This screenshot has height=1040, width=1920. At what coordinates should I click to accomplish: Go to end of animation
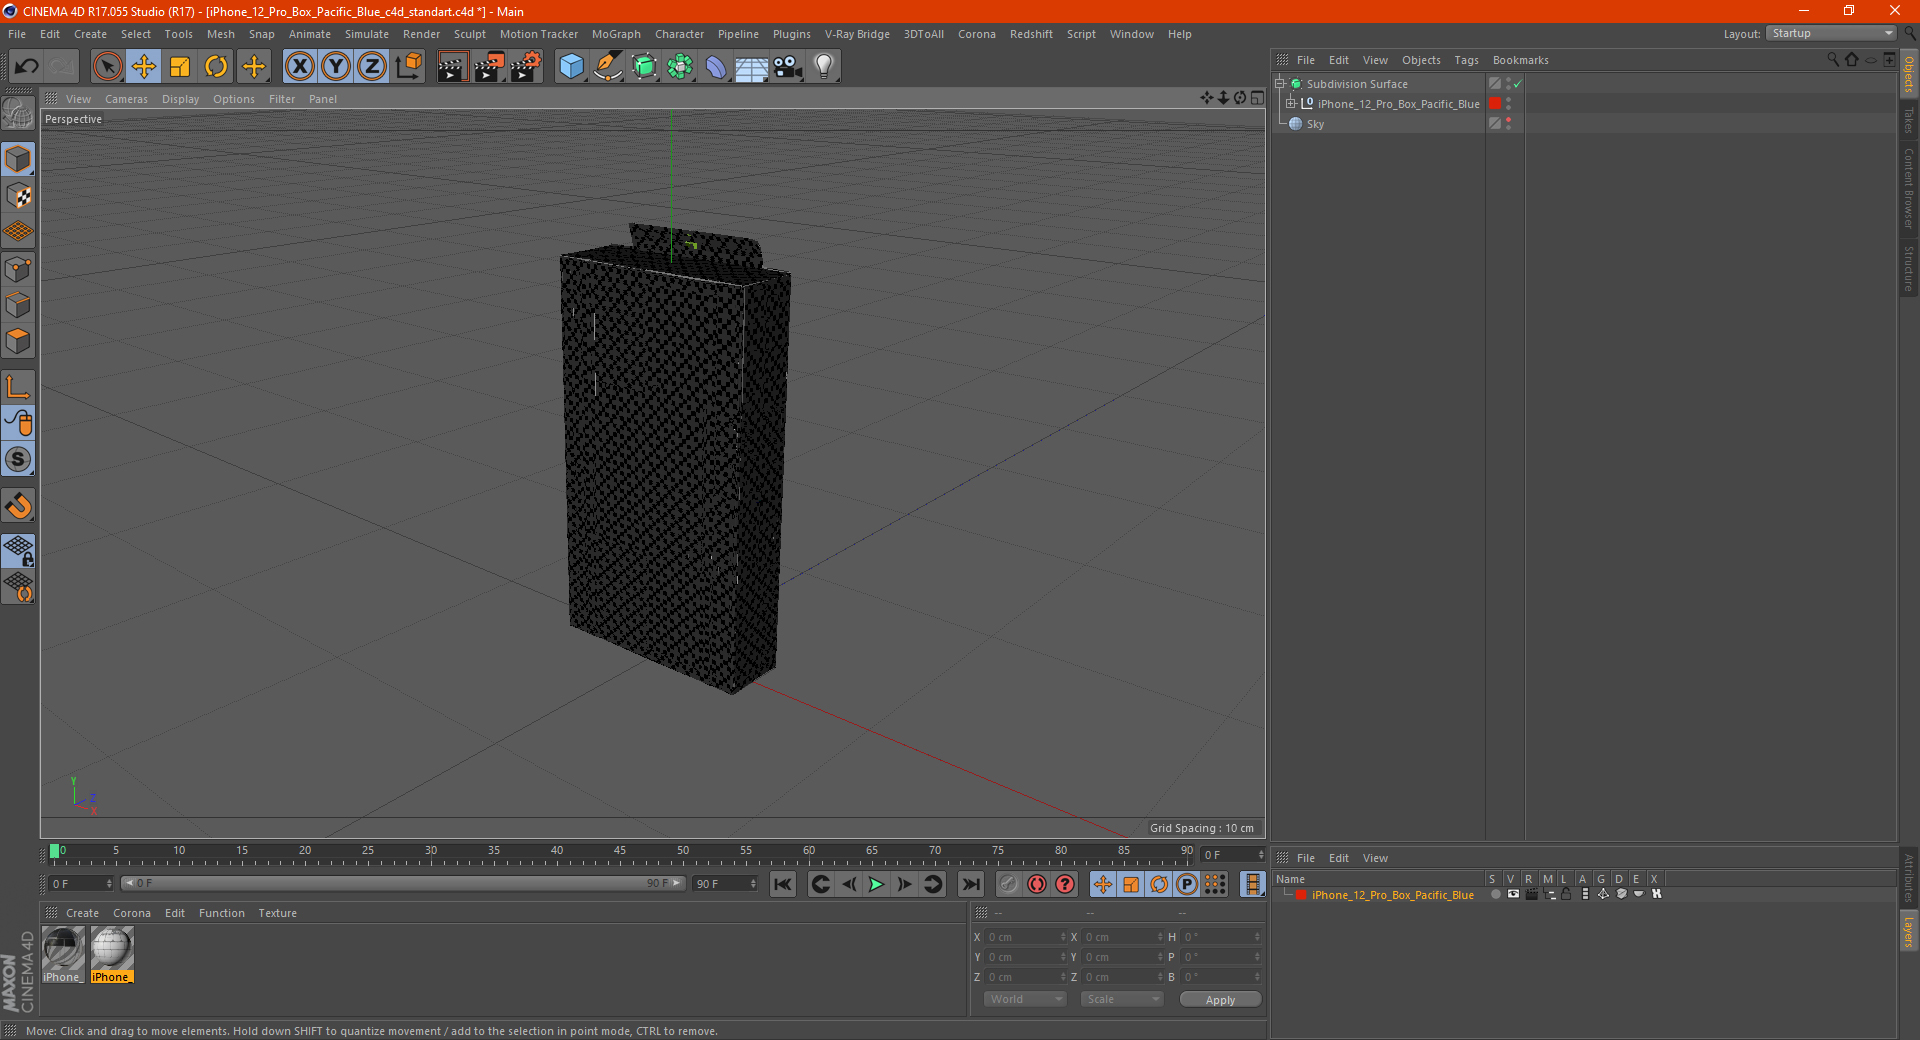tap(970, 884)
